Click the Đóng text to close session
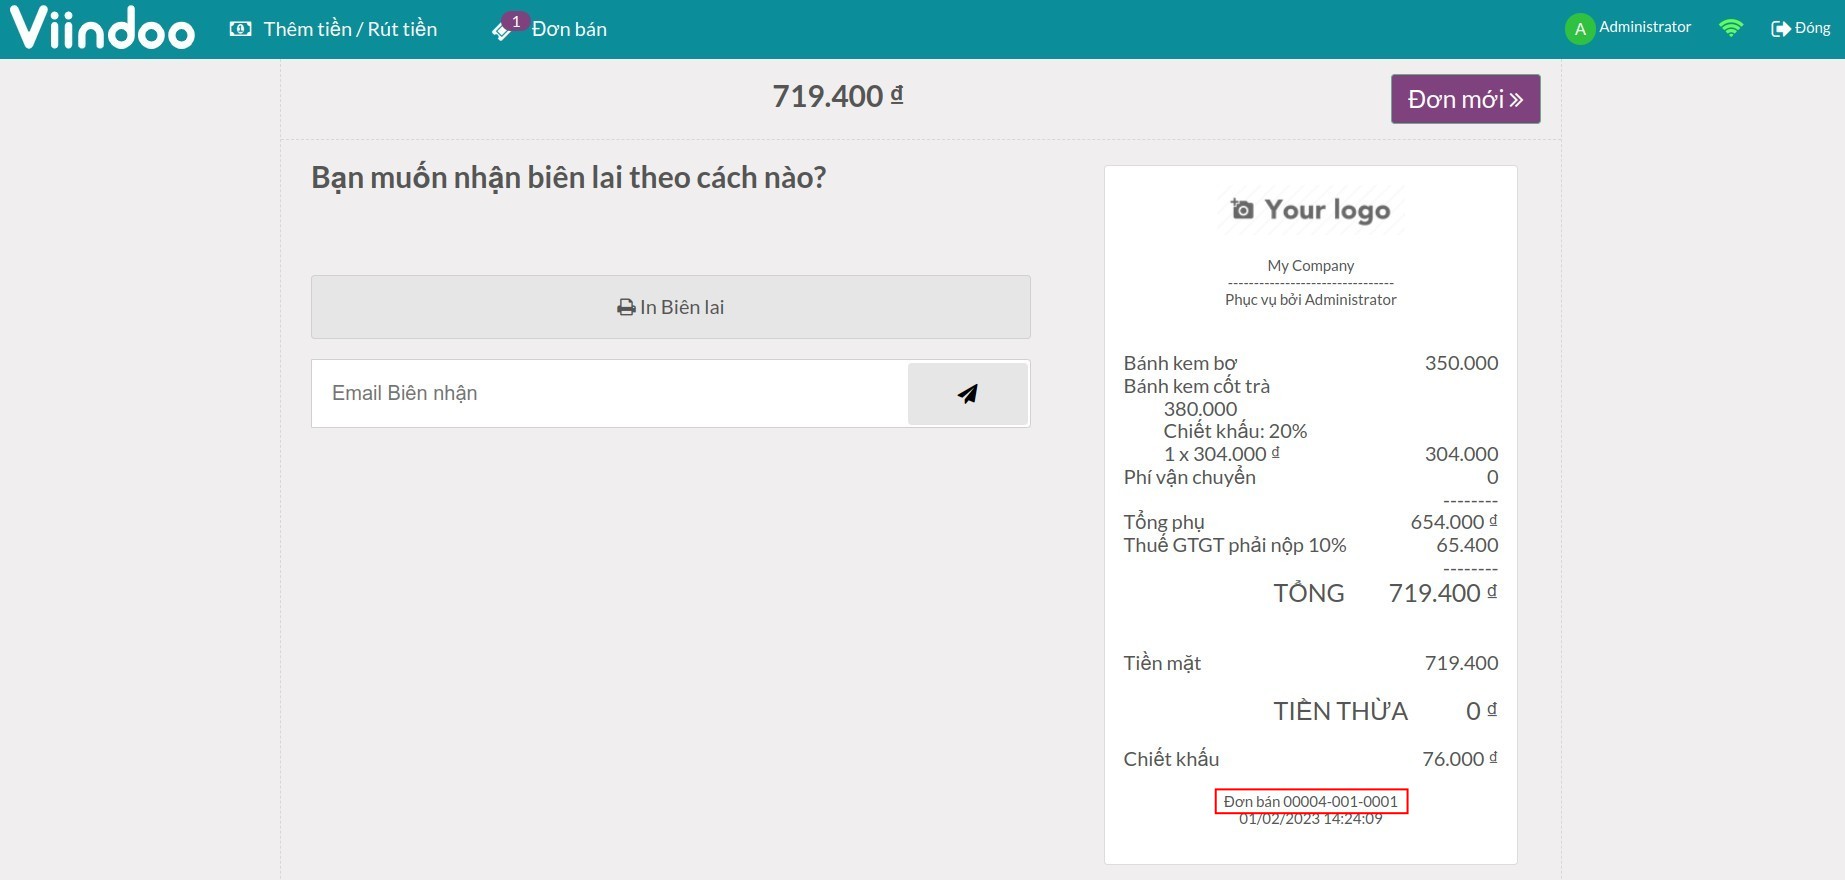This screenshot has height=880, width=1845. [1812, 28]
